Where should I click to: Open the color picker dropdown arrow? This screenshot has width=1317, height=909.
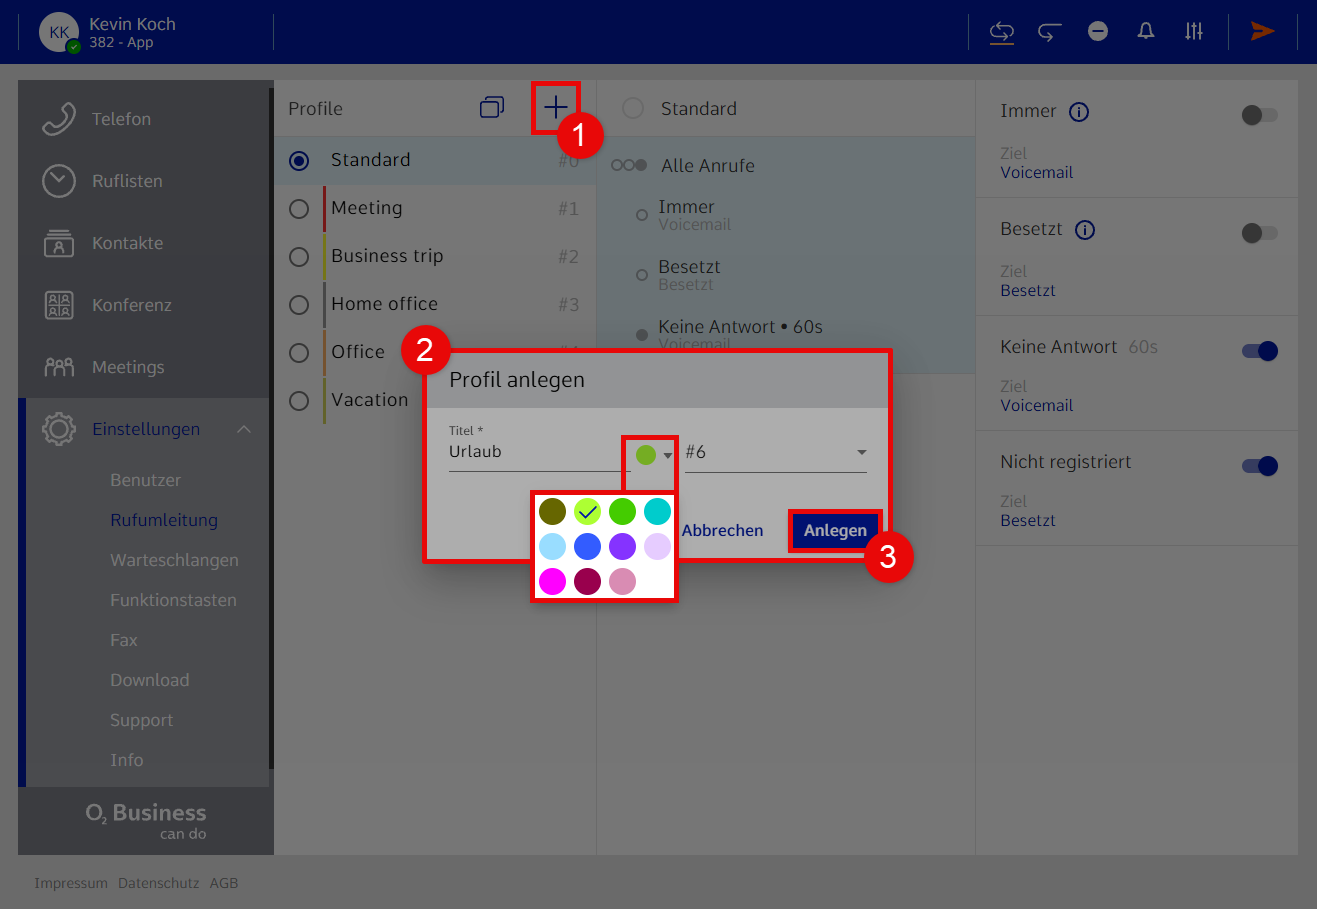(x=668, y=456)
